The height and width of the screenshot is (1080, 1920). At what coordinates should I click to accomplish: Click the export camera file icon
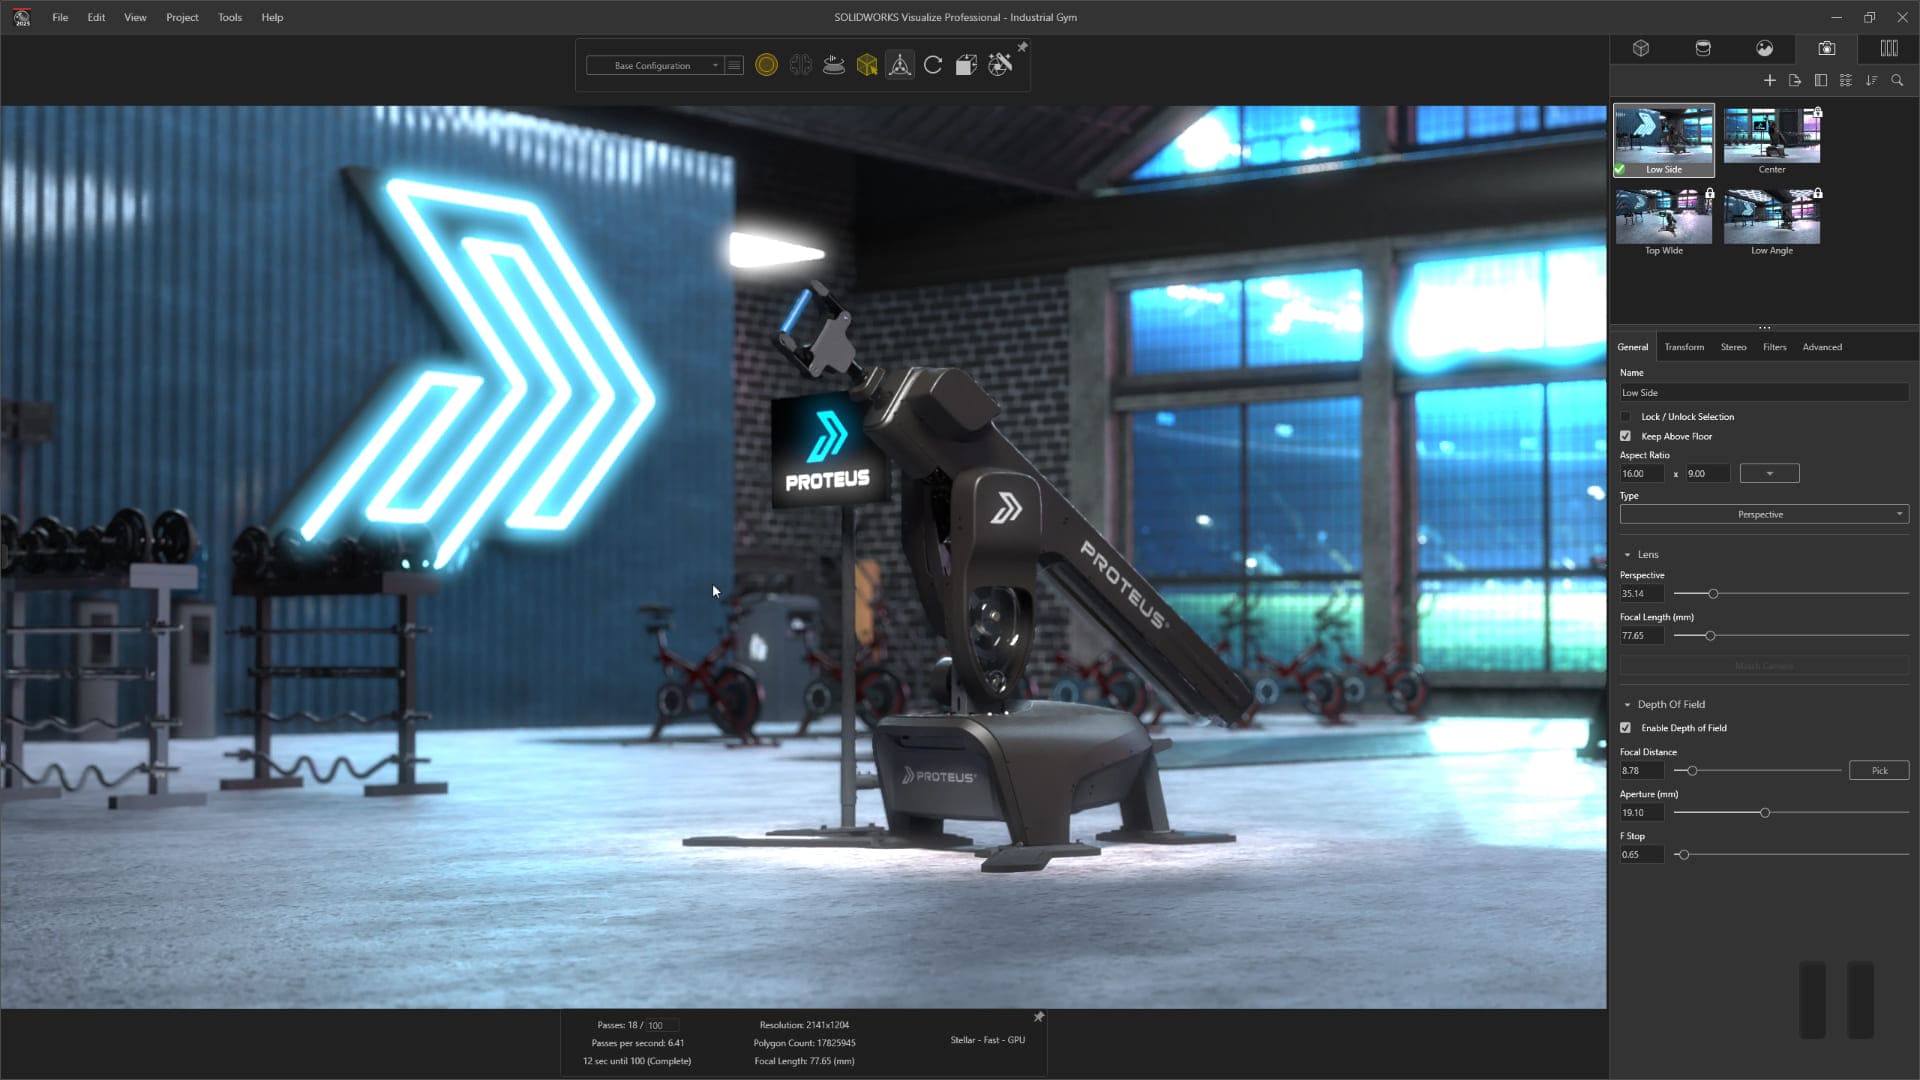pos(1795,80)
